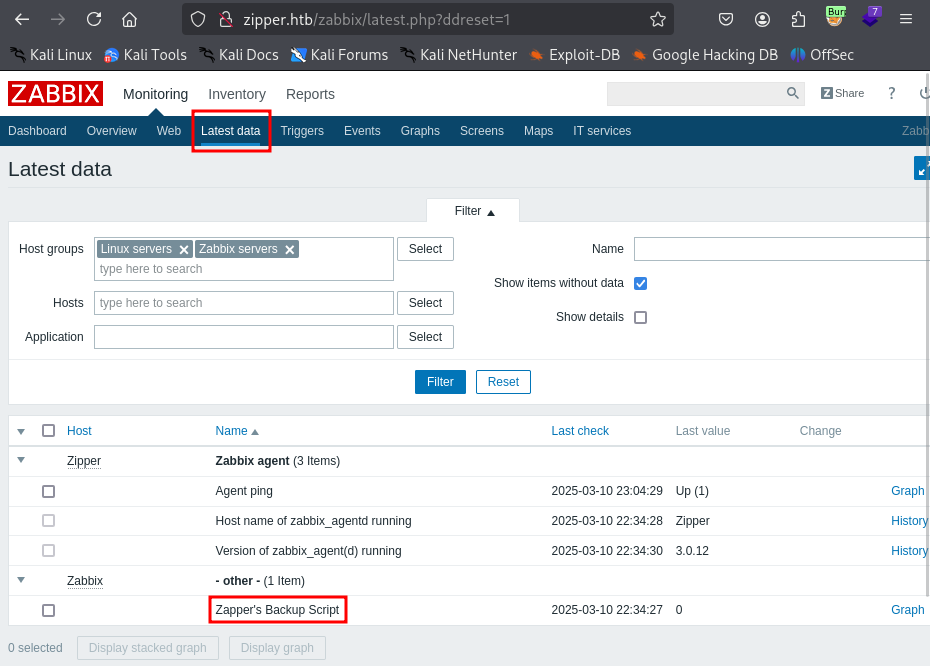
Task: Switch to the Dashboard tab
Action: [x=37, y=131]
